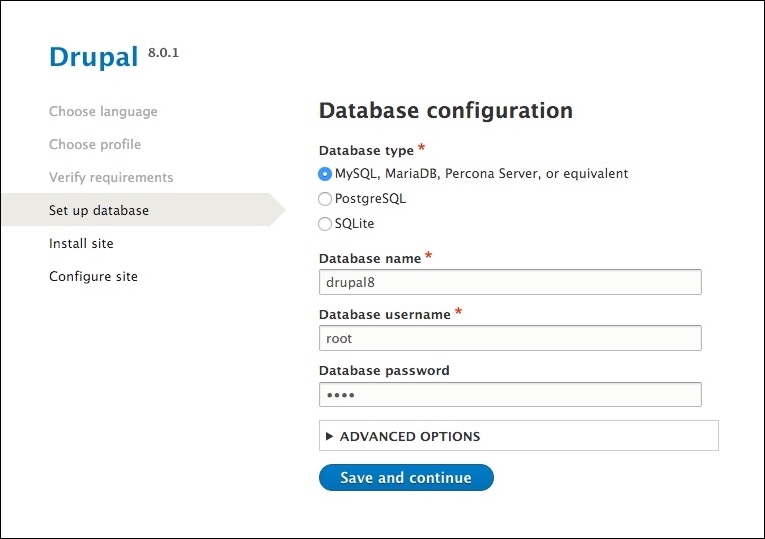Click the Database username label
The image size is (765, 539).
coord(384,315)
